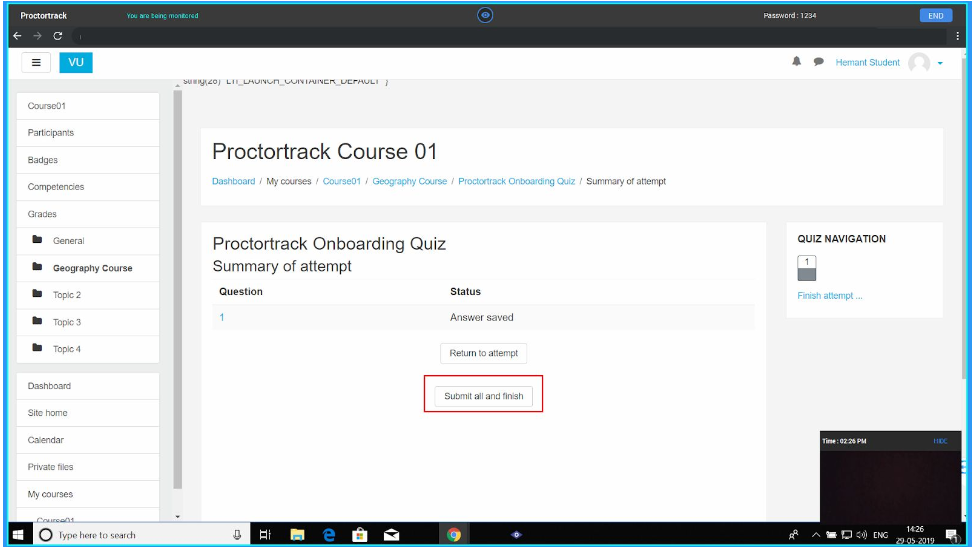The width and height of the screenshot is (977, 552).
Task: Open Windows Start menu
Action: point(18,535)
